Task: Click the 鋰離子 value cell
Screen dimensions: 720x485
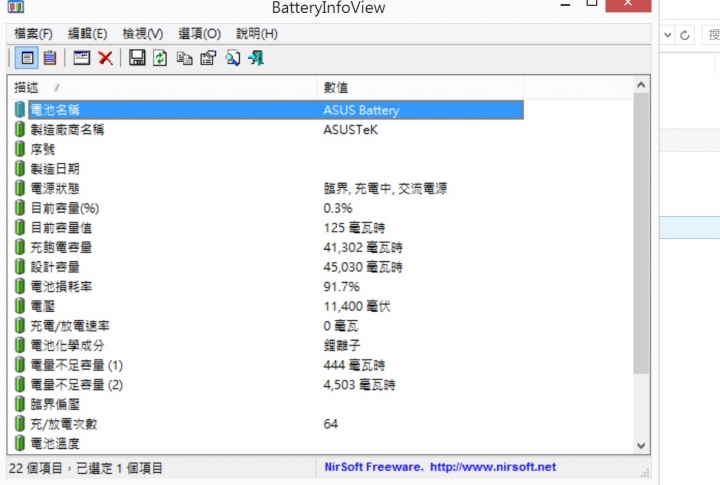Action: [342, 345]
